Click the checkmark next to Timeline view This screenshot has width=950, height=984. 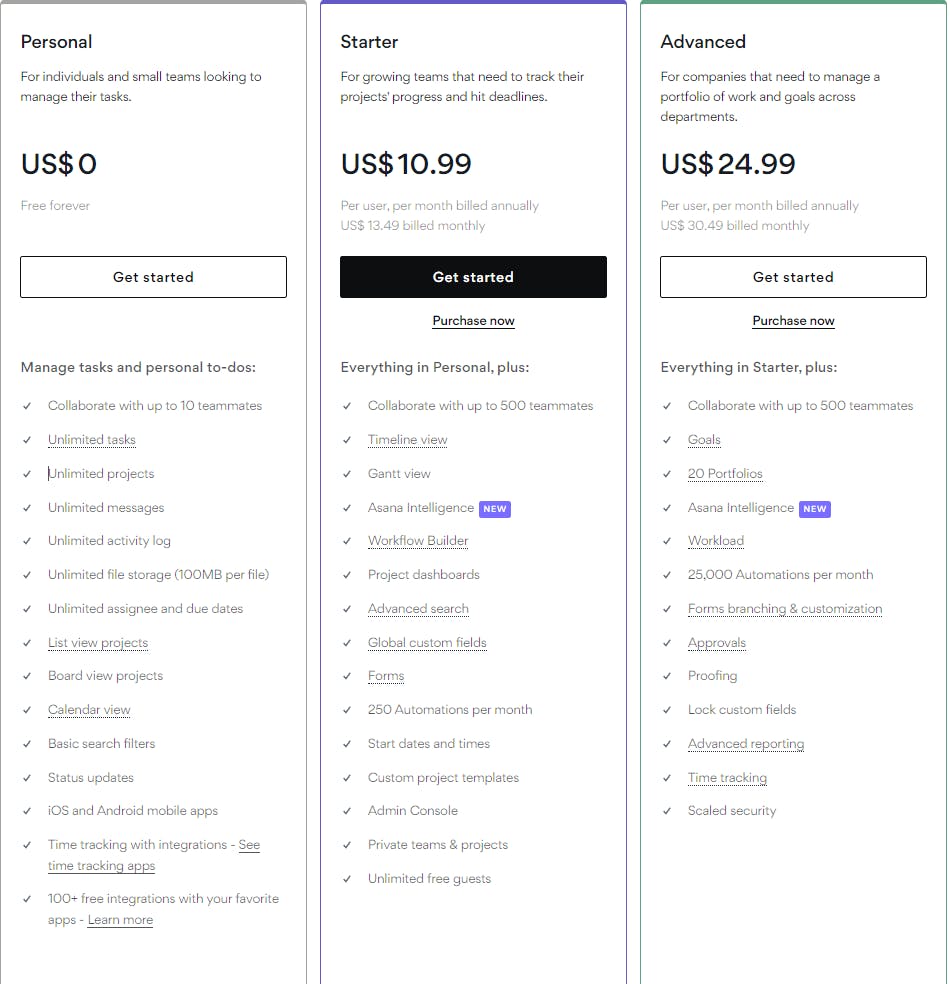[x=347, y=440]
